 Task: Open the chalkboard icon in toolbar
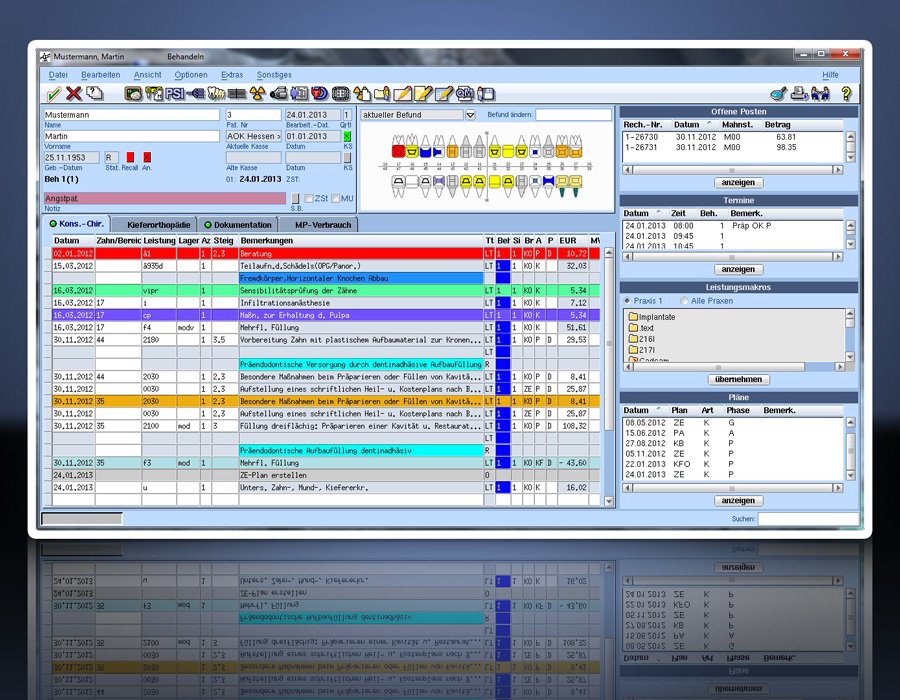(133, 94)
